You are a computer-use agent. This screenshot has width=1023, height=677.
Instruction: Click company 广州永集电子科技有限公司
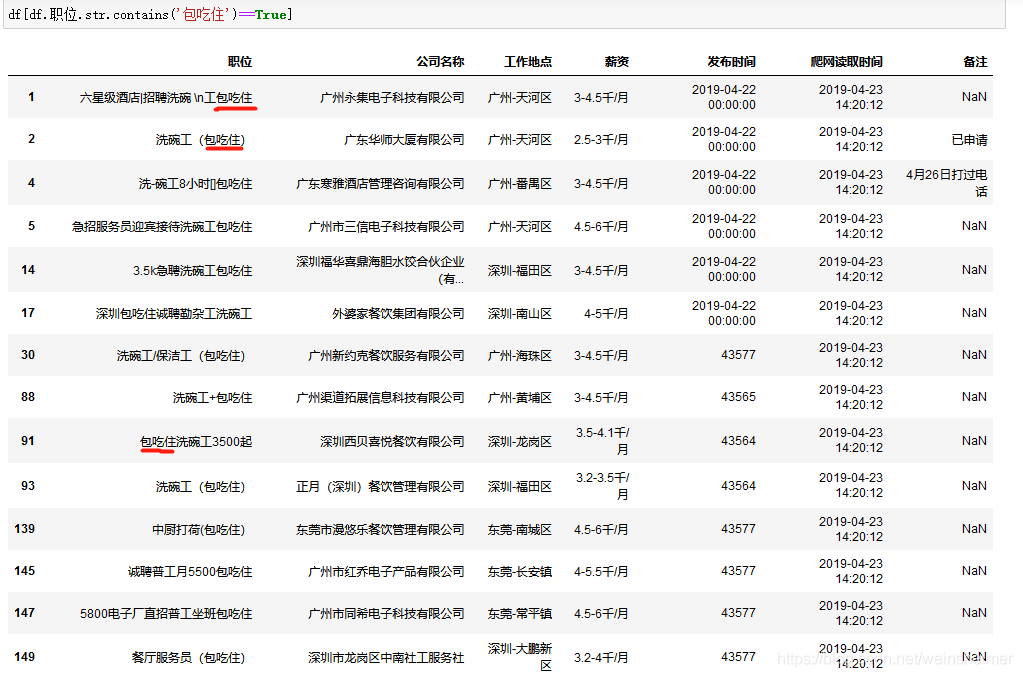[392, 98]
